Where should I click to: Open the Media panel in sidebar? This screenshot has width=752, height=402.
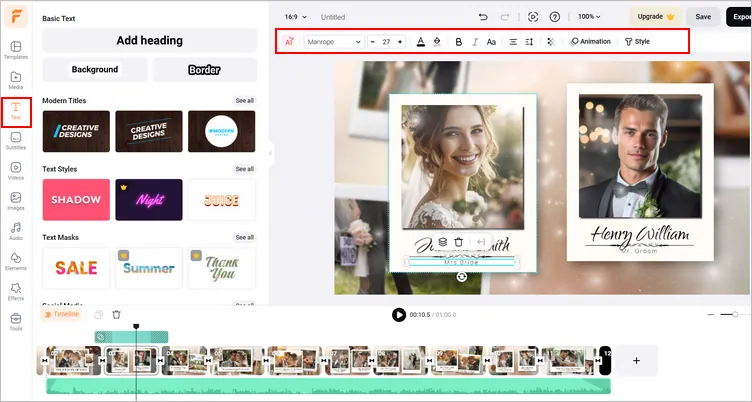(16, 81)
